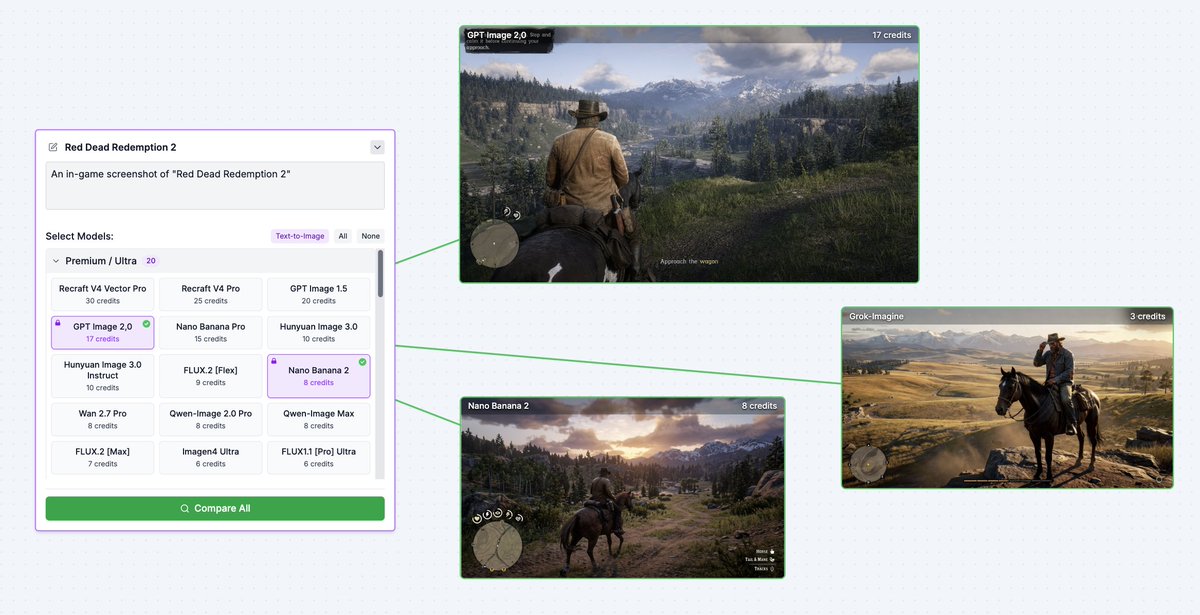Select the FLUX.2 [Max] model
This screenshot has width=1200, height=615.
point(102,457)
